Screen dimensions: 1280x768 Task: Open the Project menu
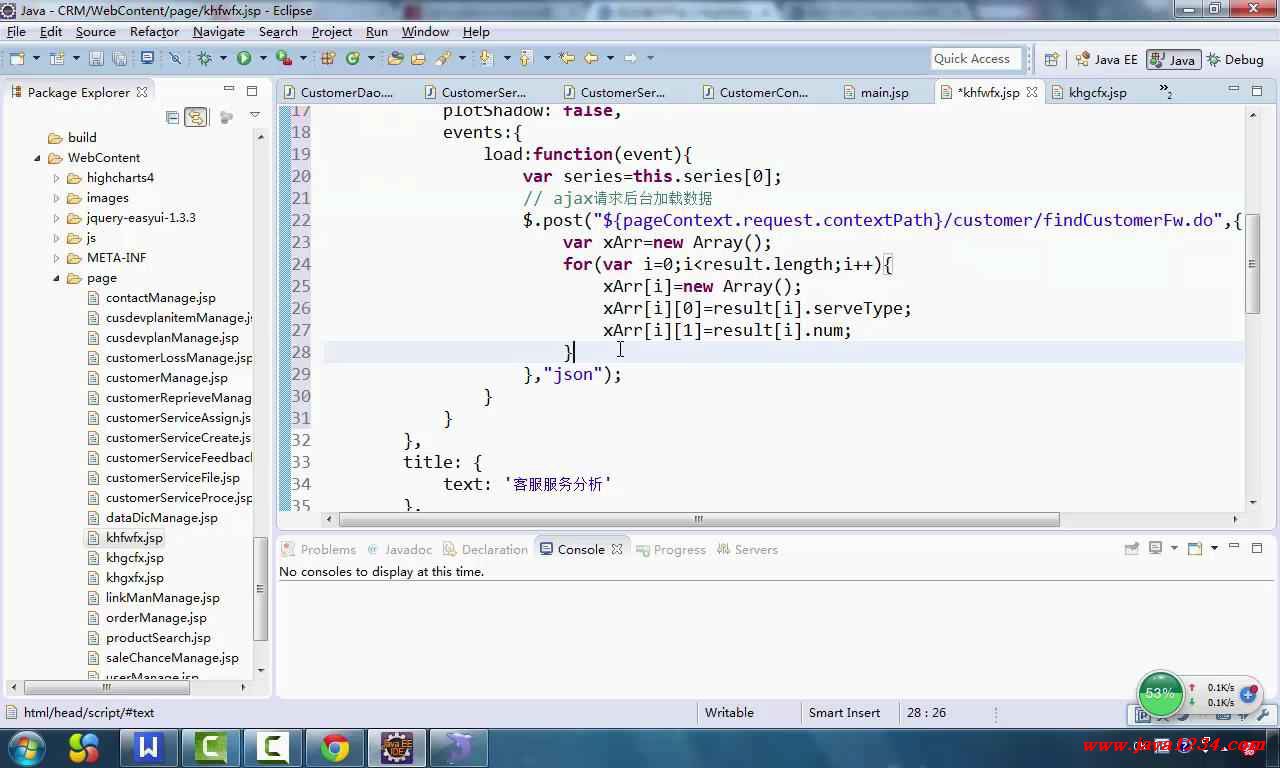point(331,31)
